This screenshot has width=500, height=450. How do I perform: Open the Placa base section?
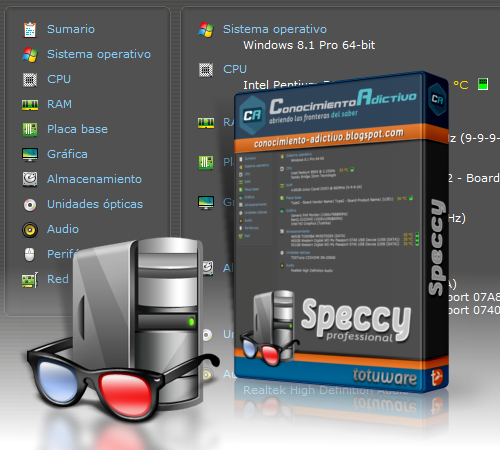77,129
